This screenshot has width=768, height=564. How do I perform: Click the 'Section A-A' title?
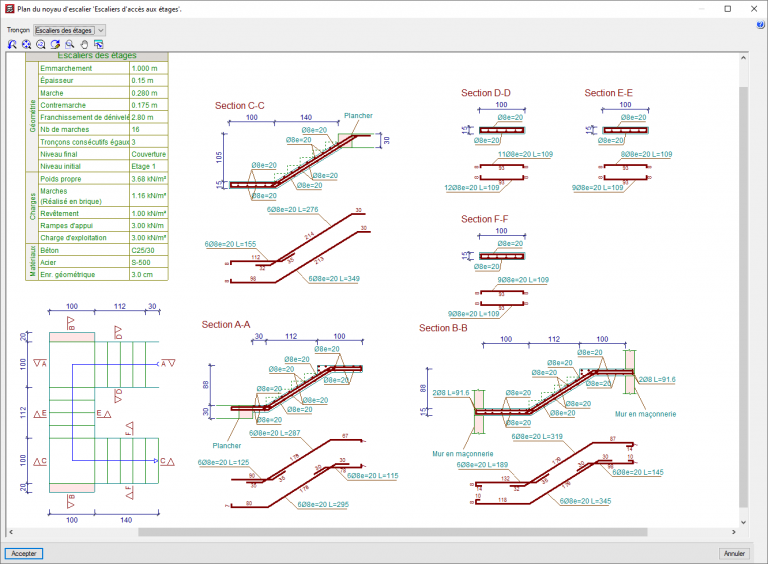coord(226,325)
